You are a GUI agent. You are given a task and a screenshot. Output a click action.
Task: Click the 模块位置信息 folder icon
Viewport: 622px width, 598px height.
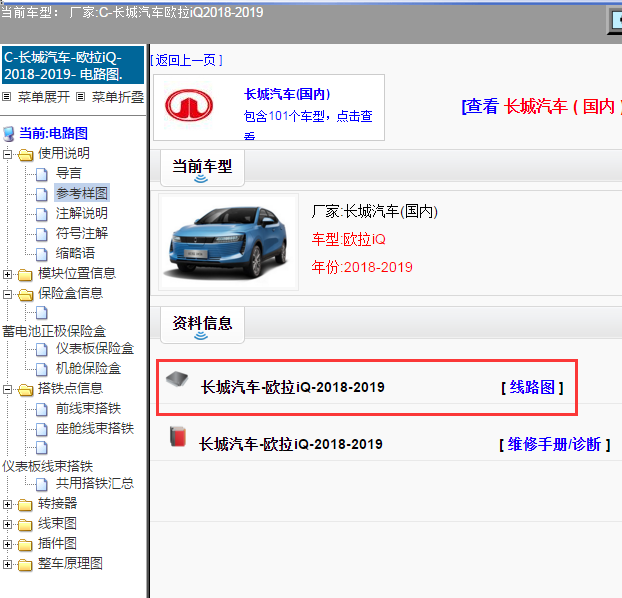(25, 274)
